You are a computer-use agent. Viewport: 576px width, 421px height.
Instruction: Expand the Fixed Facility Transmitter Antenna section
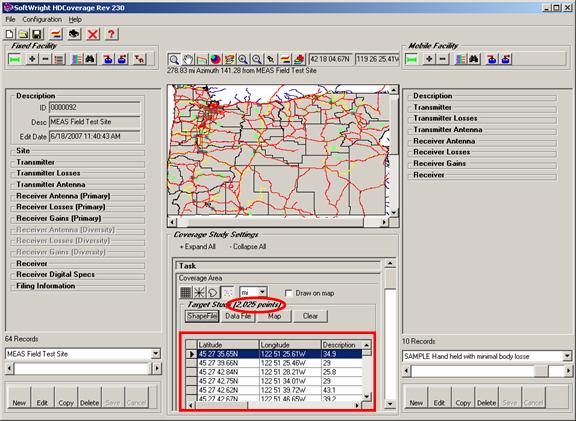pyautogui.click(x=78, y=185)
